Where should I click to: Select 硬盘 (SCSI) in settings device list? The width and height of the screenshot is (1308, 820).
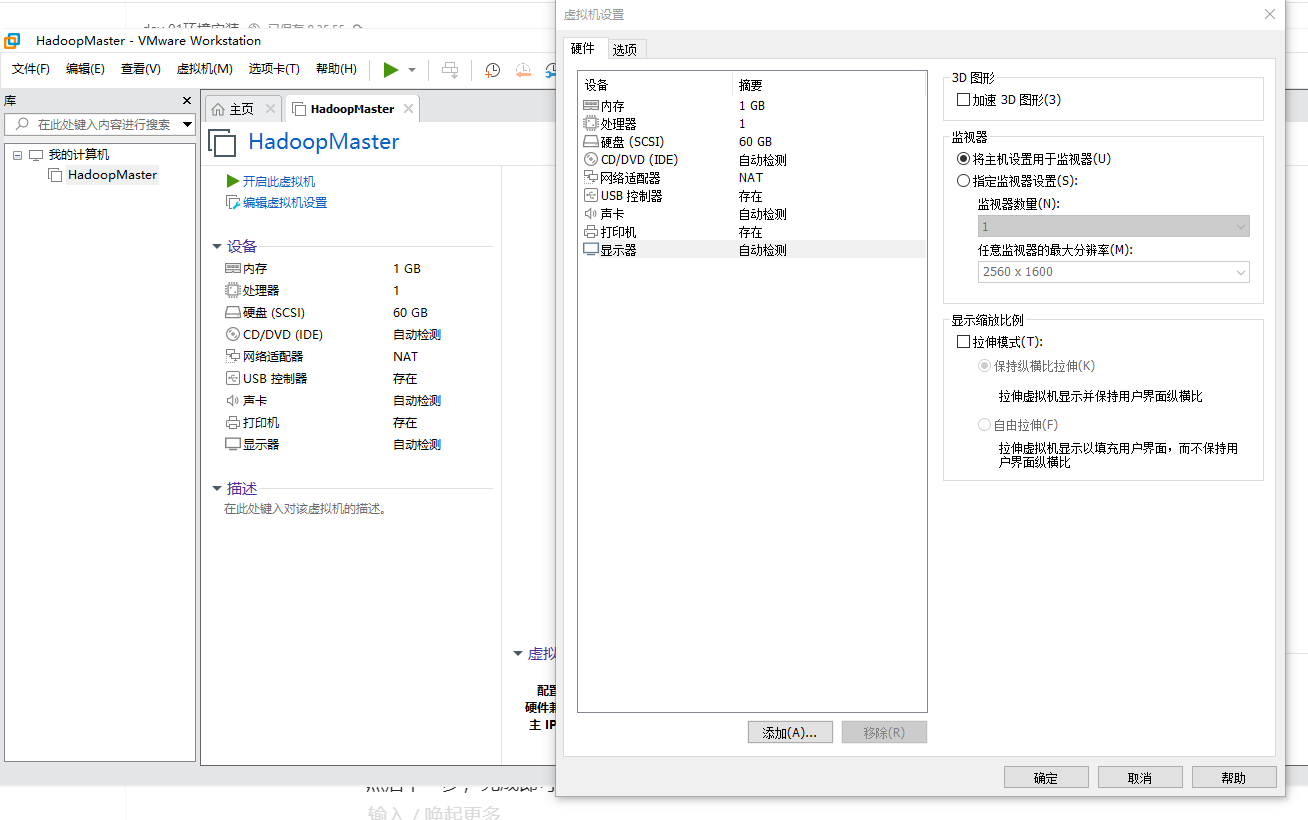753,142
